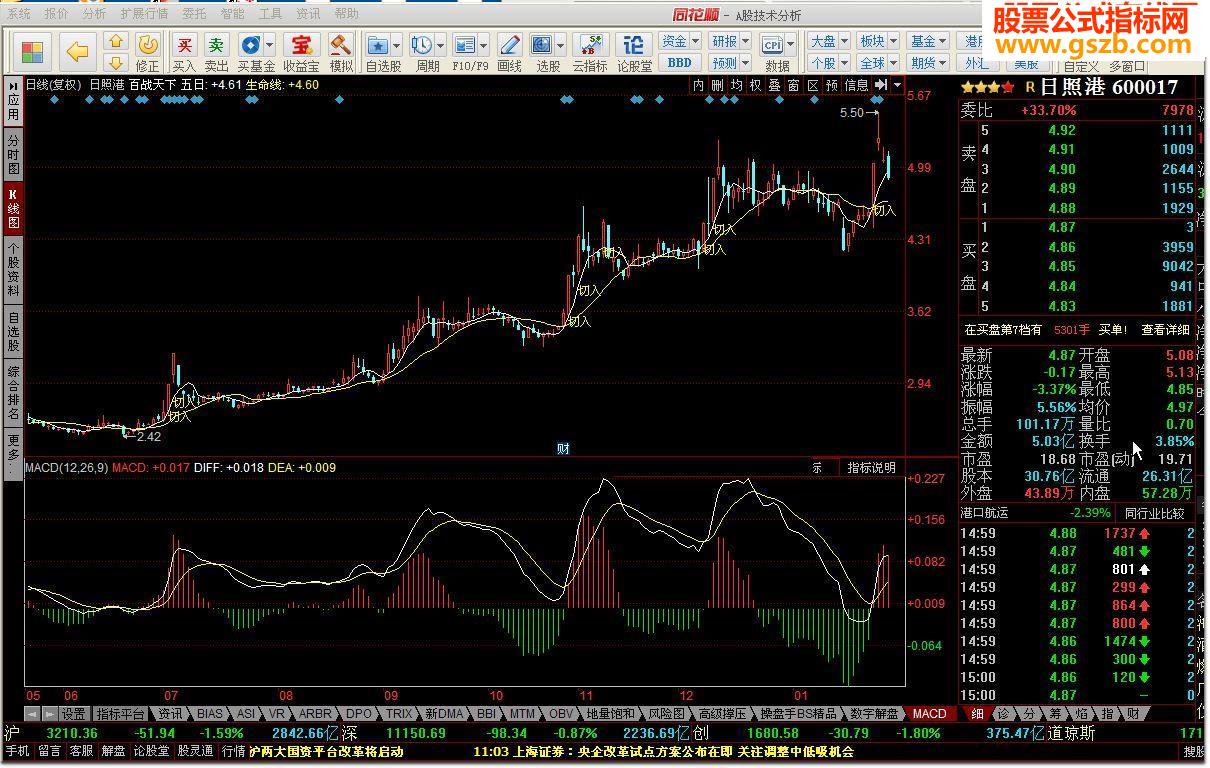1210x768 pixels.
Task: Click the 财 marker on the chart
Action: coord(563,449)
